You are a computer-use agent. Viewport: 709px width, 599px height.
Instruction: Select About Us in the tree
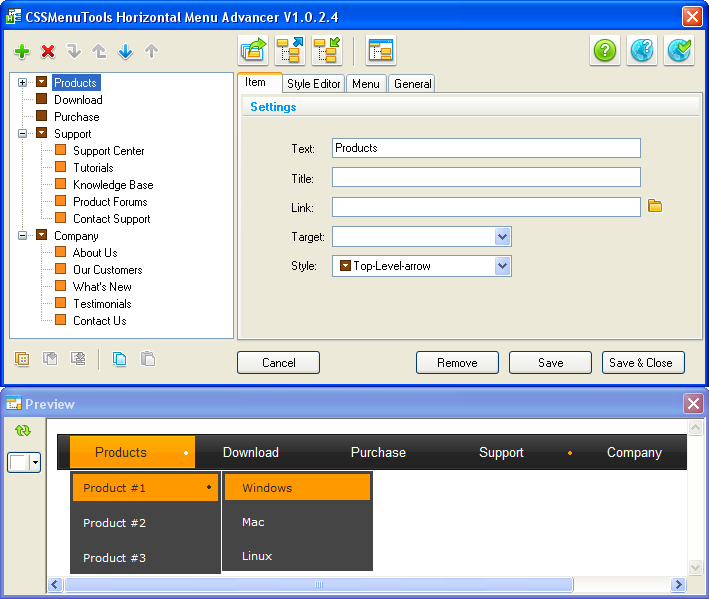tap(95, 253)
